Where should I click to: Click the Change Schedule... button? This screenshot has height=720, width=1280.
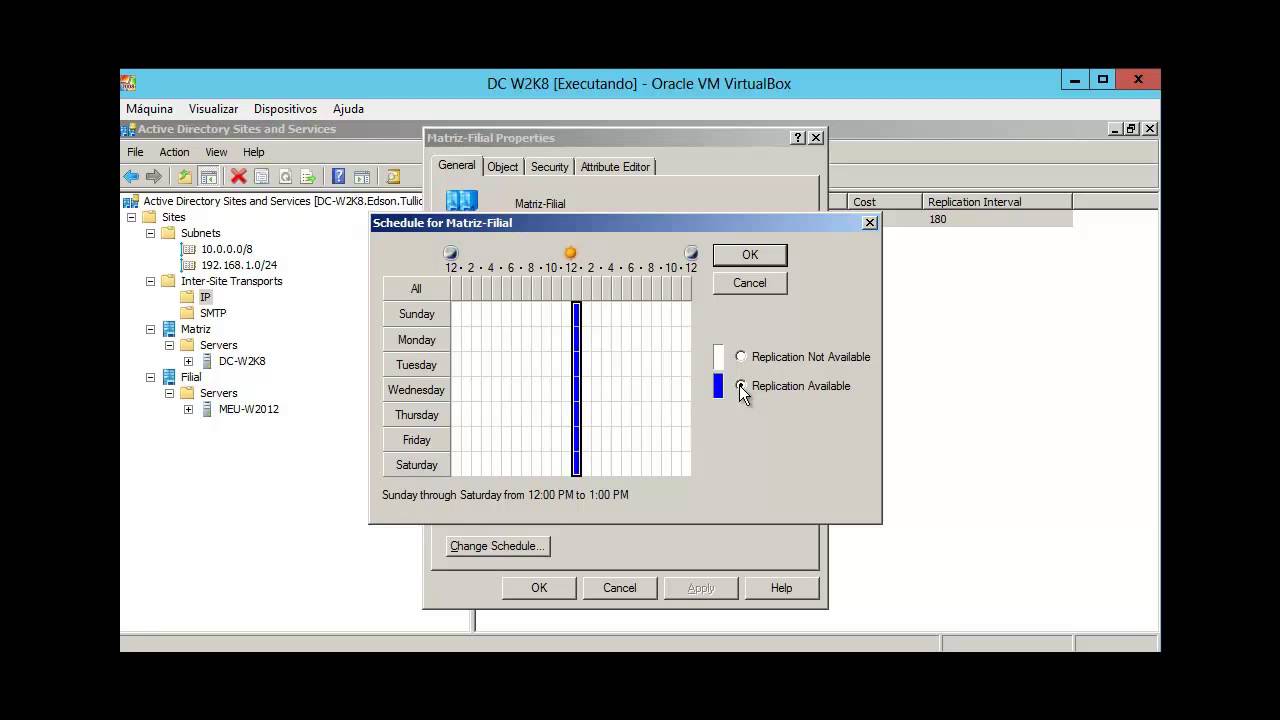[x=498, y=546]
